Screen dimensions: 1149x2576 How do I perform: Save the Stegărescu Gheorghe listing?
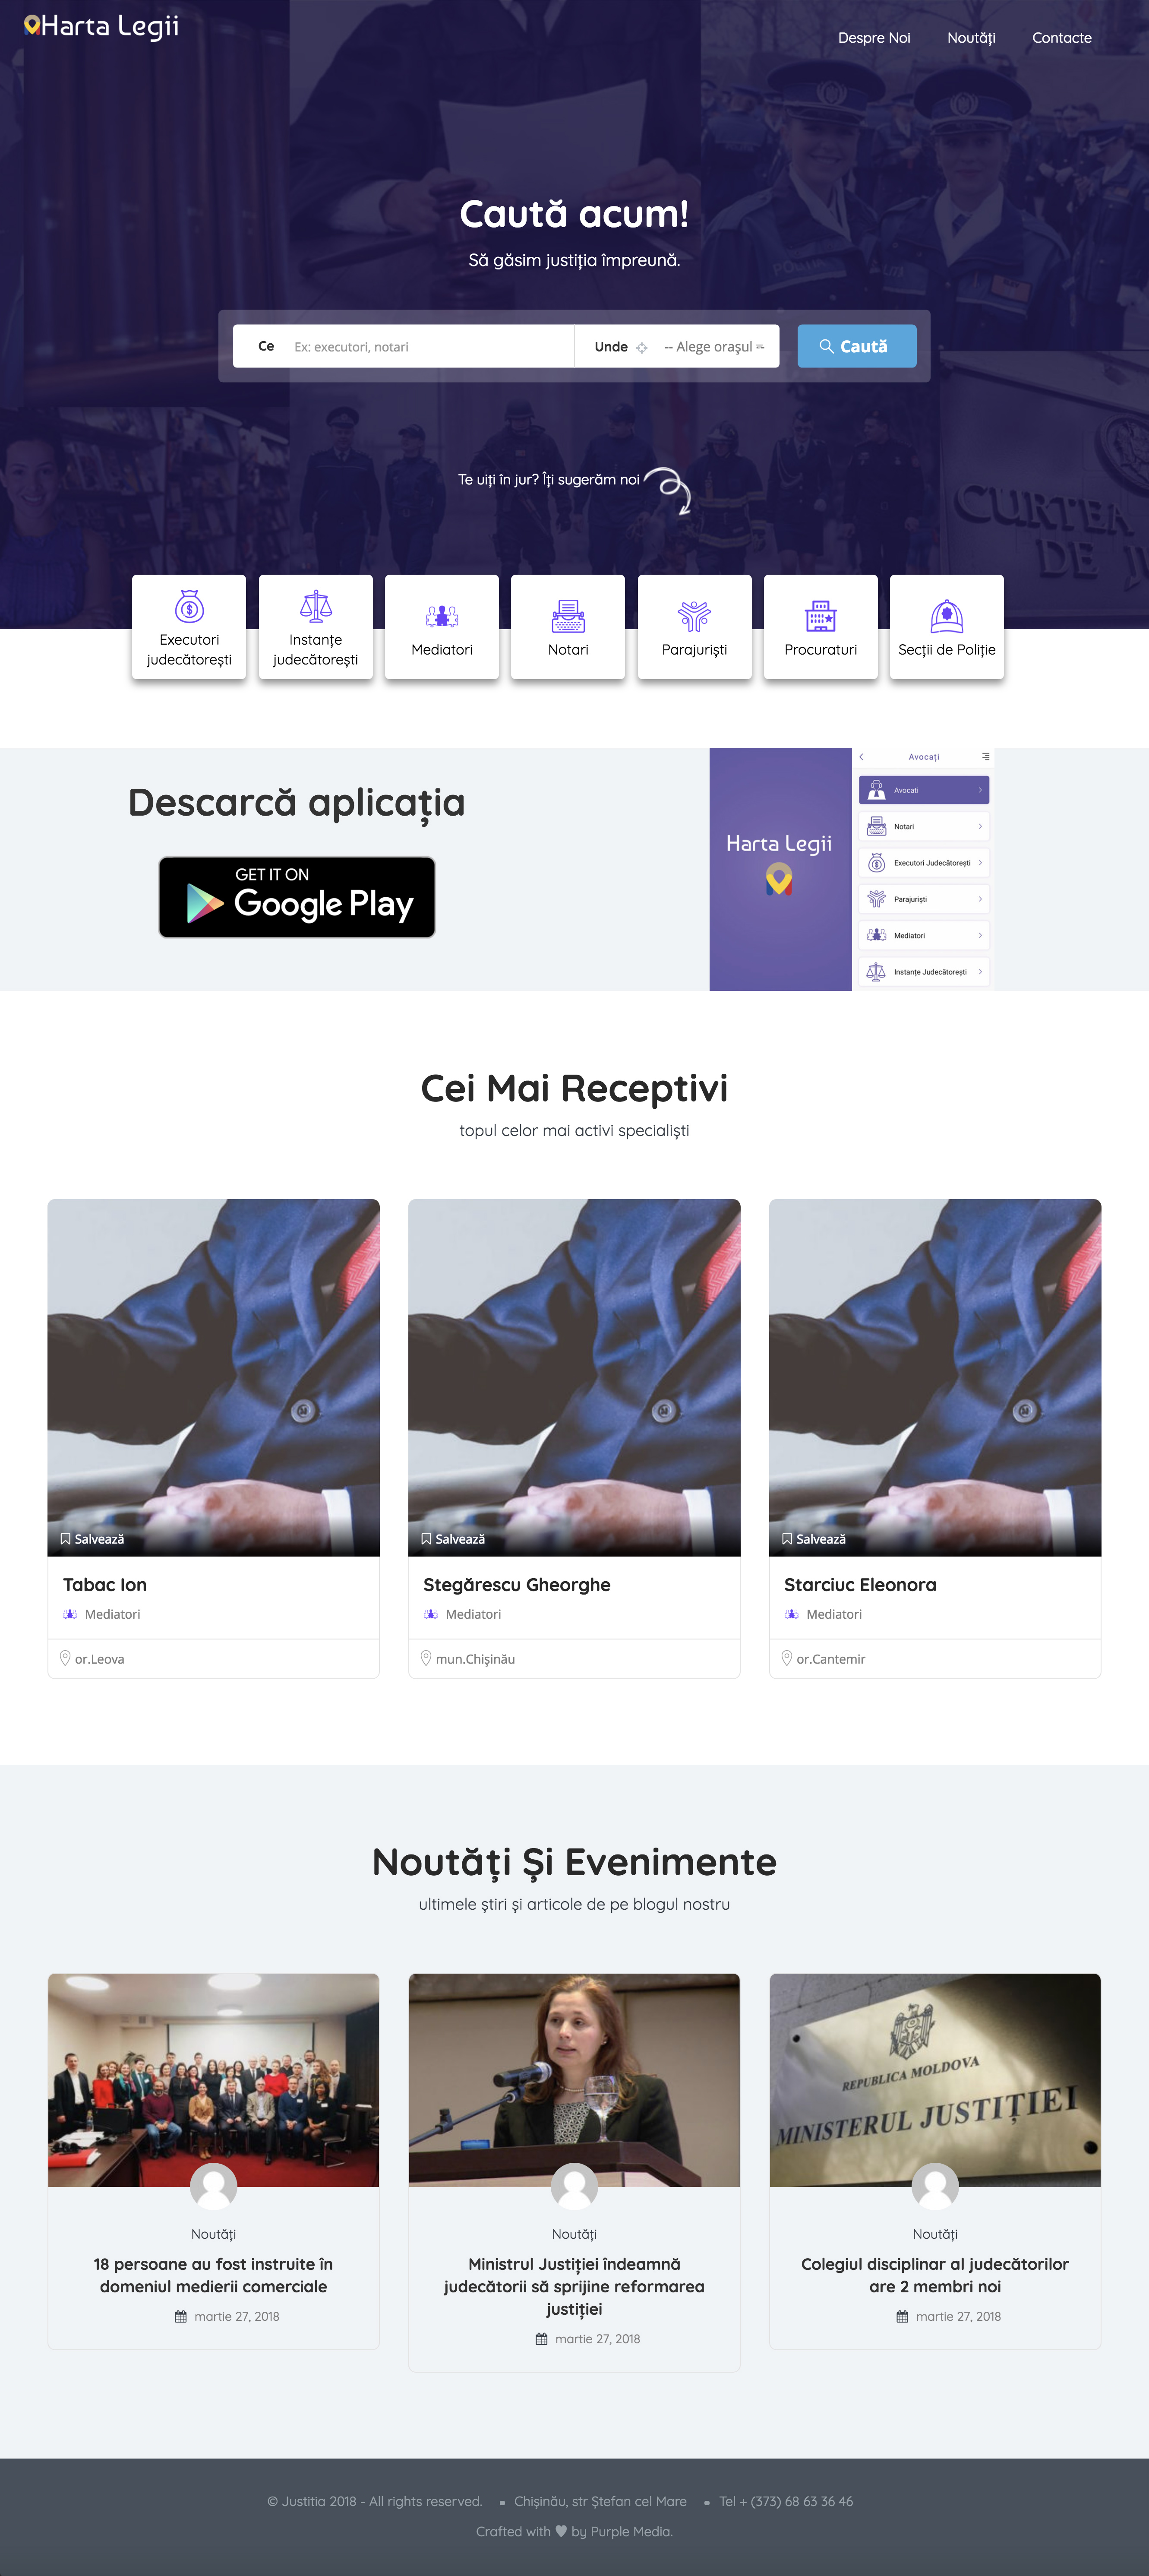[453, 1539]
